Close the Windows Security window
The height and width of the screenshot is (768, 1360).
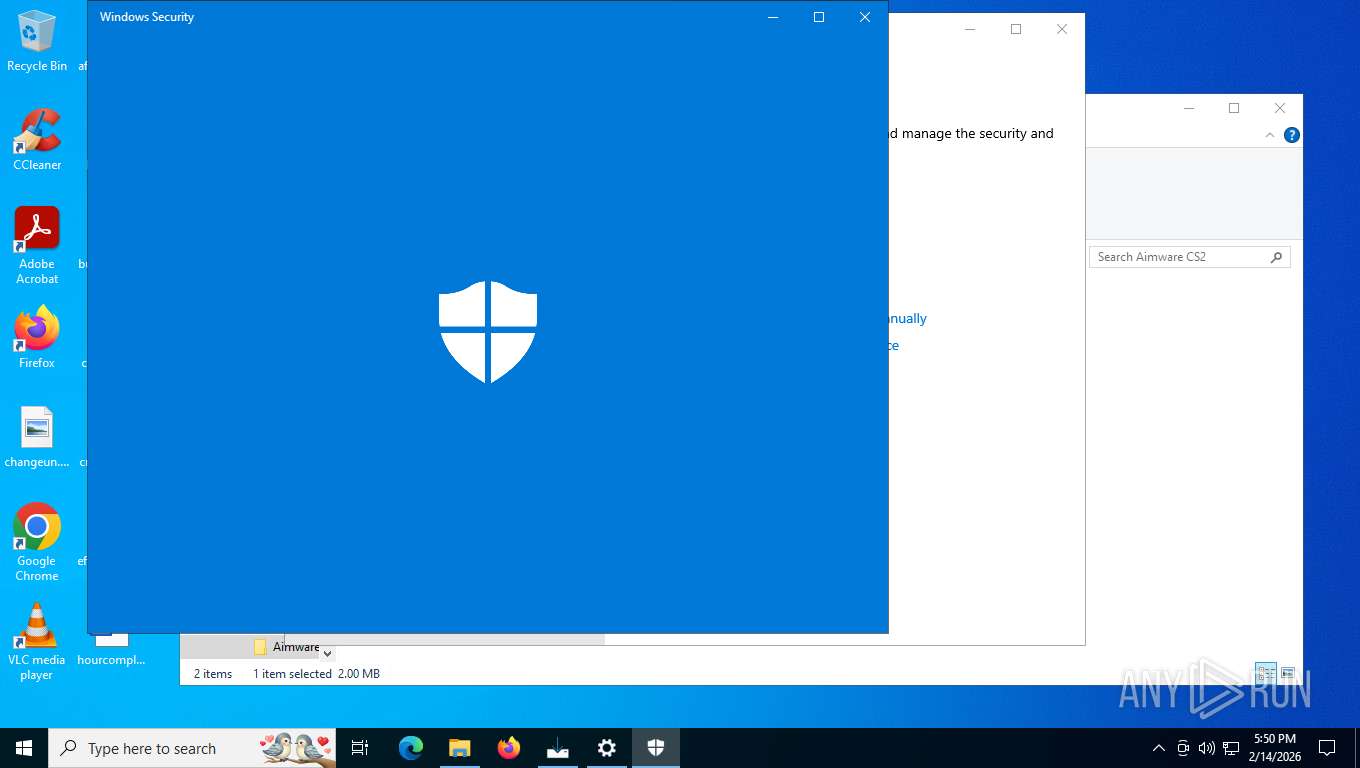865,17
